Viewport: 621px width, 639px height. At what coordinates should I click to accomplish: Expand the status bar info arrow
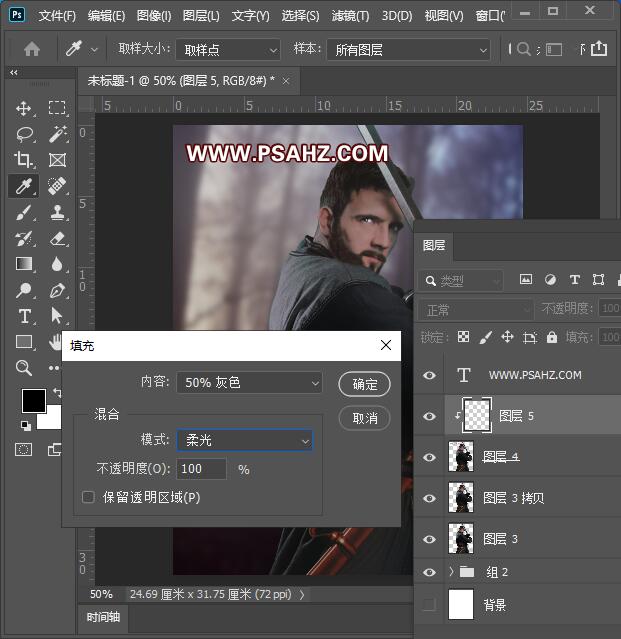click(302, 595)
